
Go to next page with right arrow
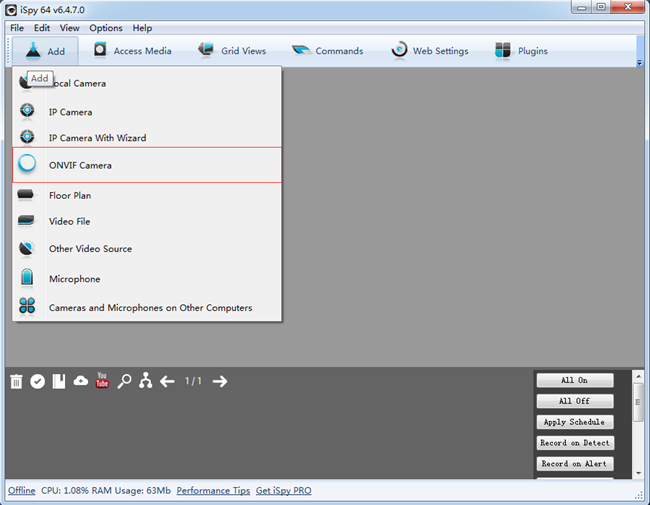pyautogui.click(x=220, y=381)
